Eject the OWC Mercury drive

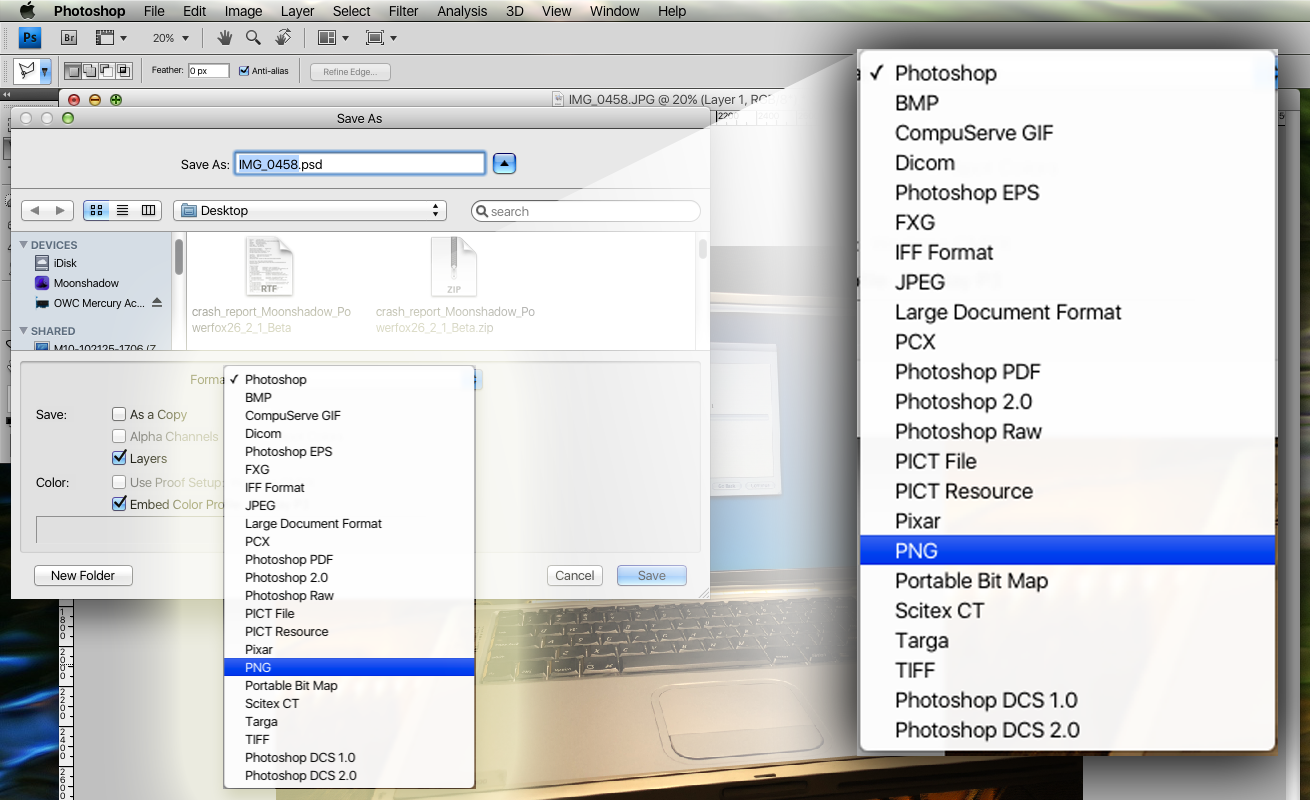pos(157,303)
